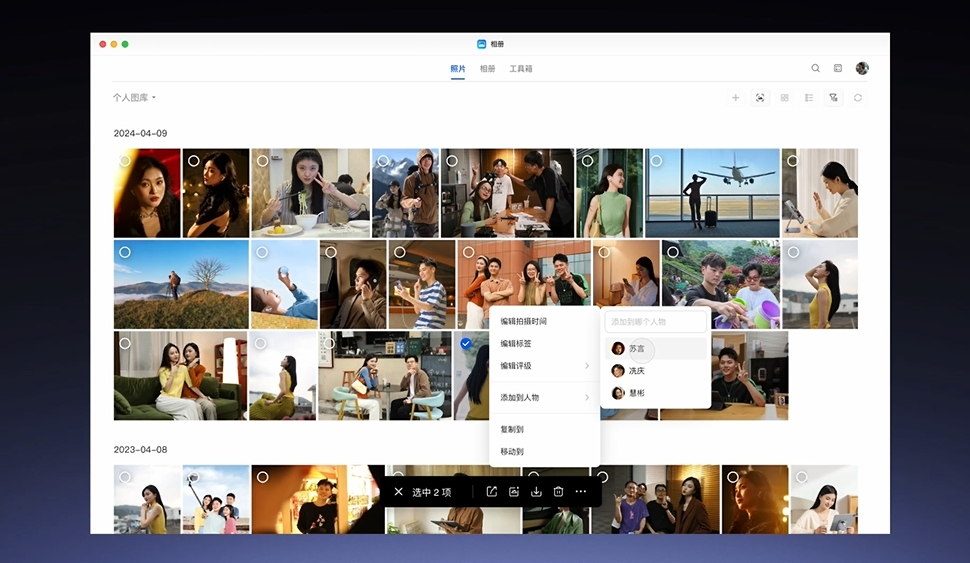Choose 编辑标签 from the context menu
970x563 pixels.
[x=516, y=344]
